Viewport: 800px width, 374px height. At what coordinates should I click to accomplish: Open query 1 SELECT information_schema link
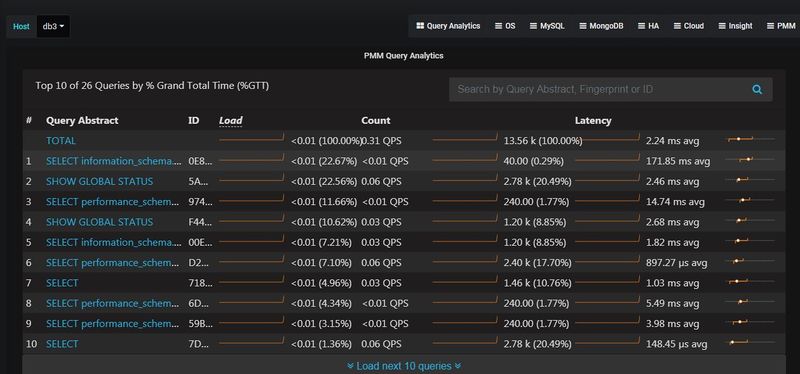114,161
